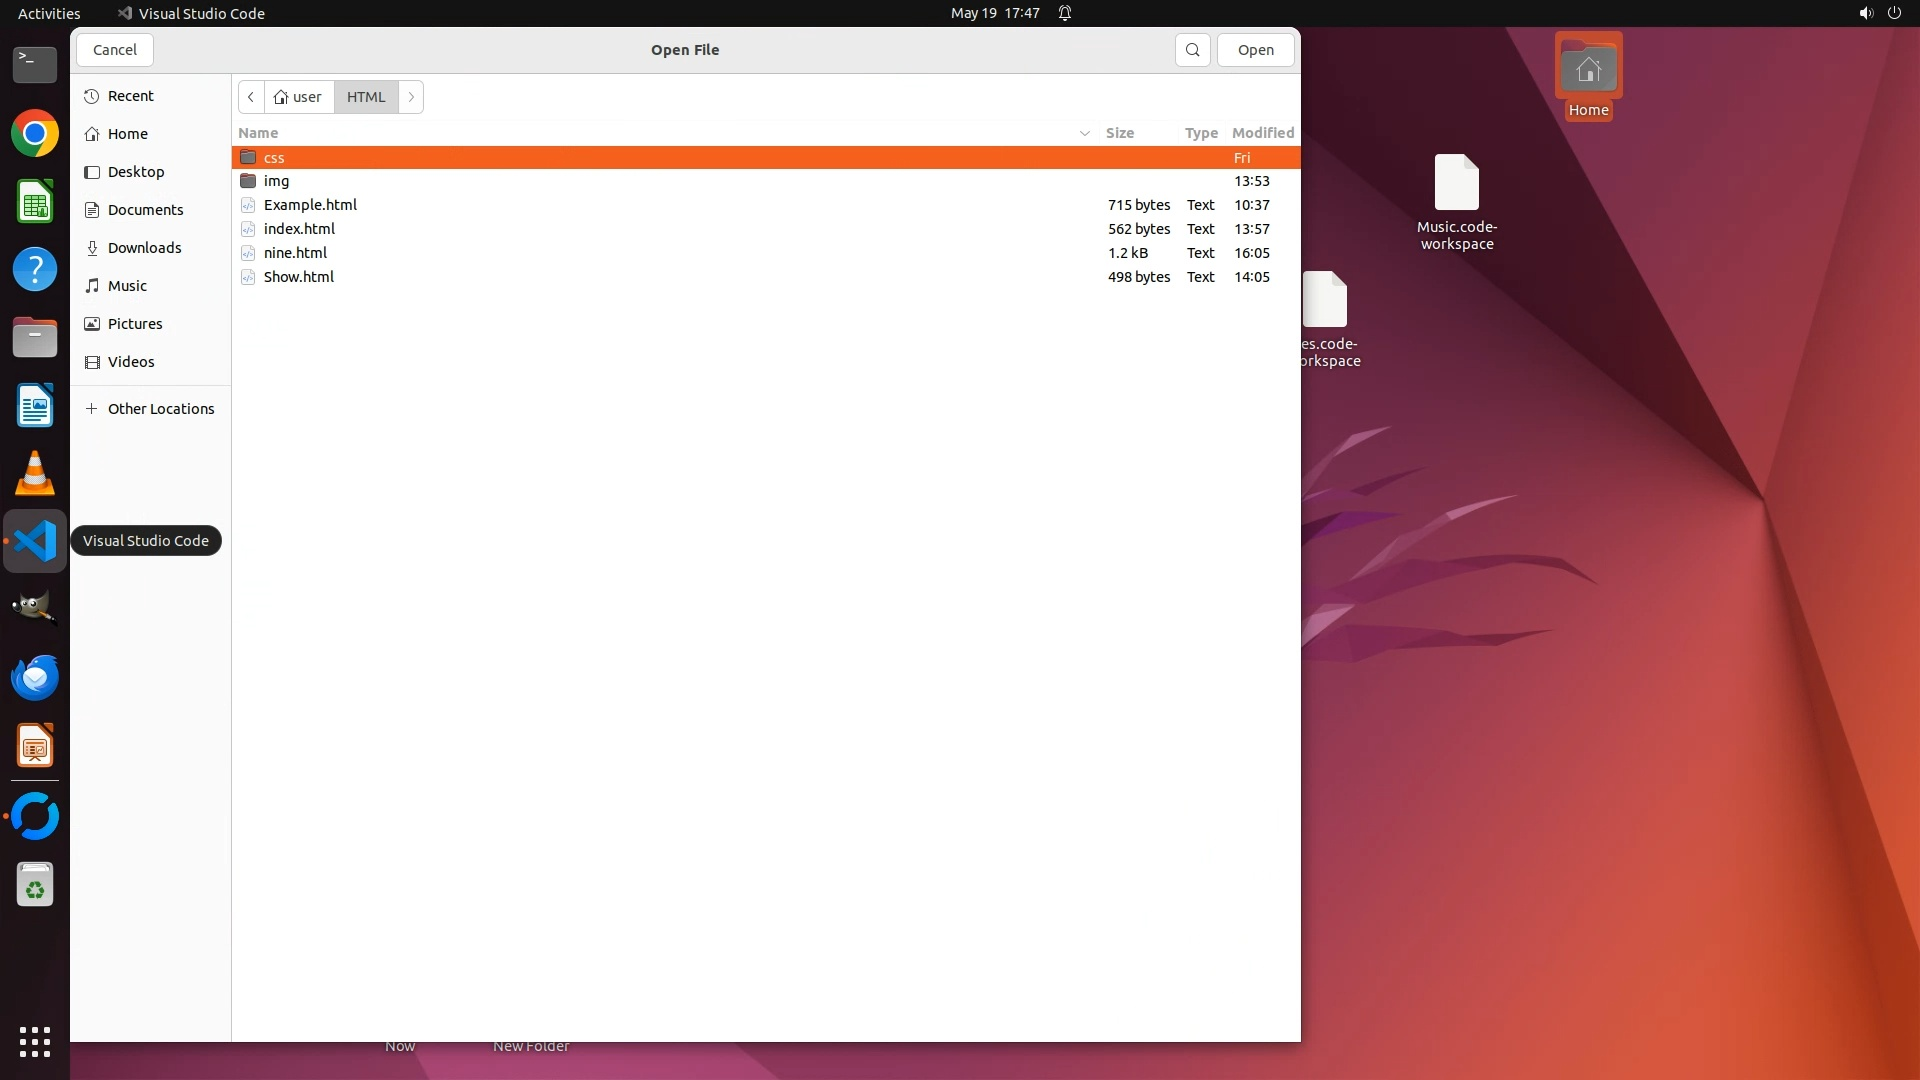This screenshot has width=1920, height=1080.
Task: Click the search magnifier icon in dialog header
Action: (x=1192, y=50)
